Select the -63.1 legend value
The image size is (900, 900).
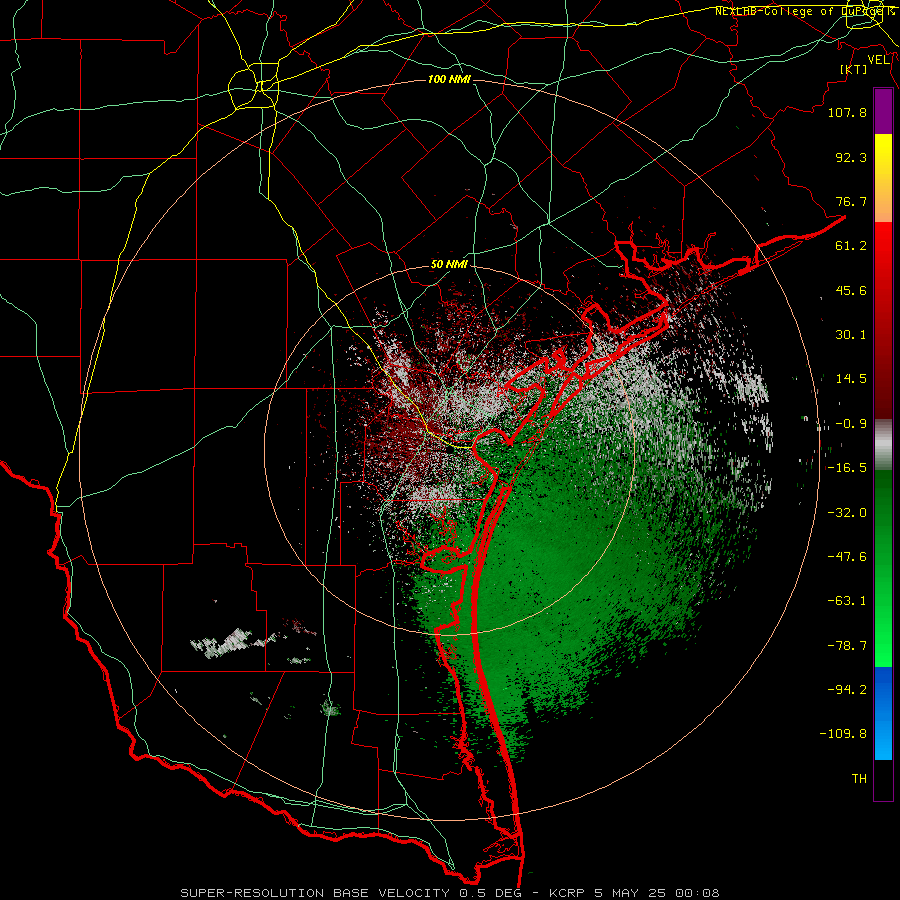click(847, 601)
